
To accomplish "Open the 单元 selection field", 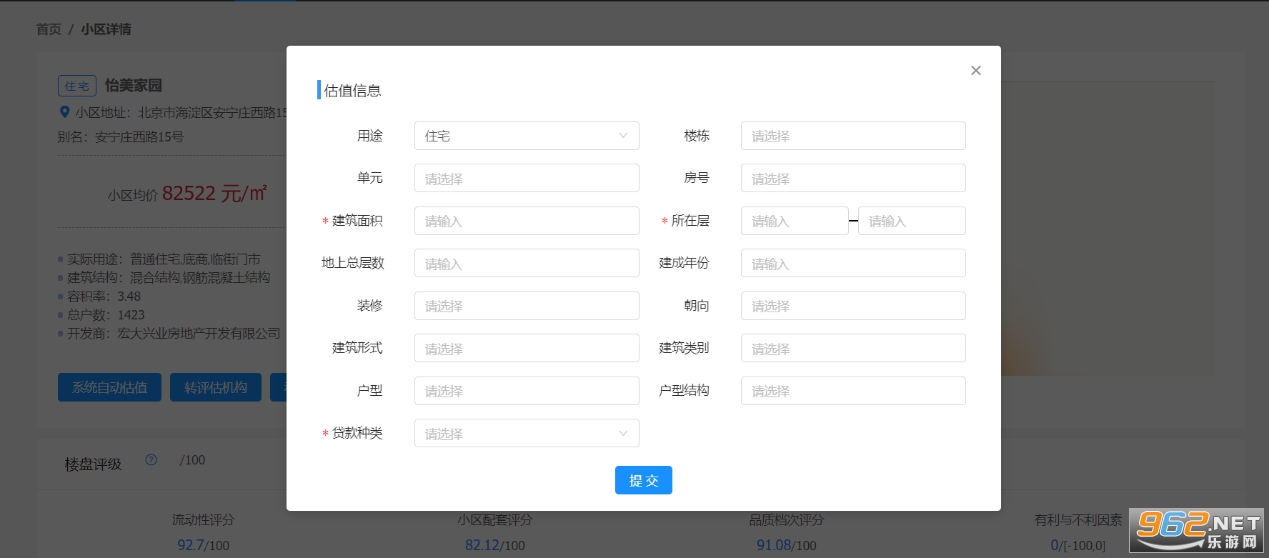I will click(526, 178).
